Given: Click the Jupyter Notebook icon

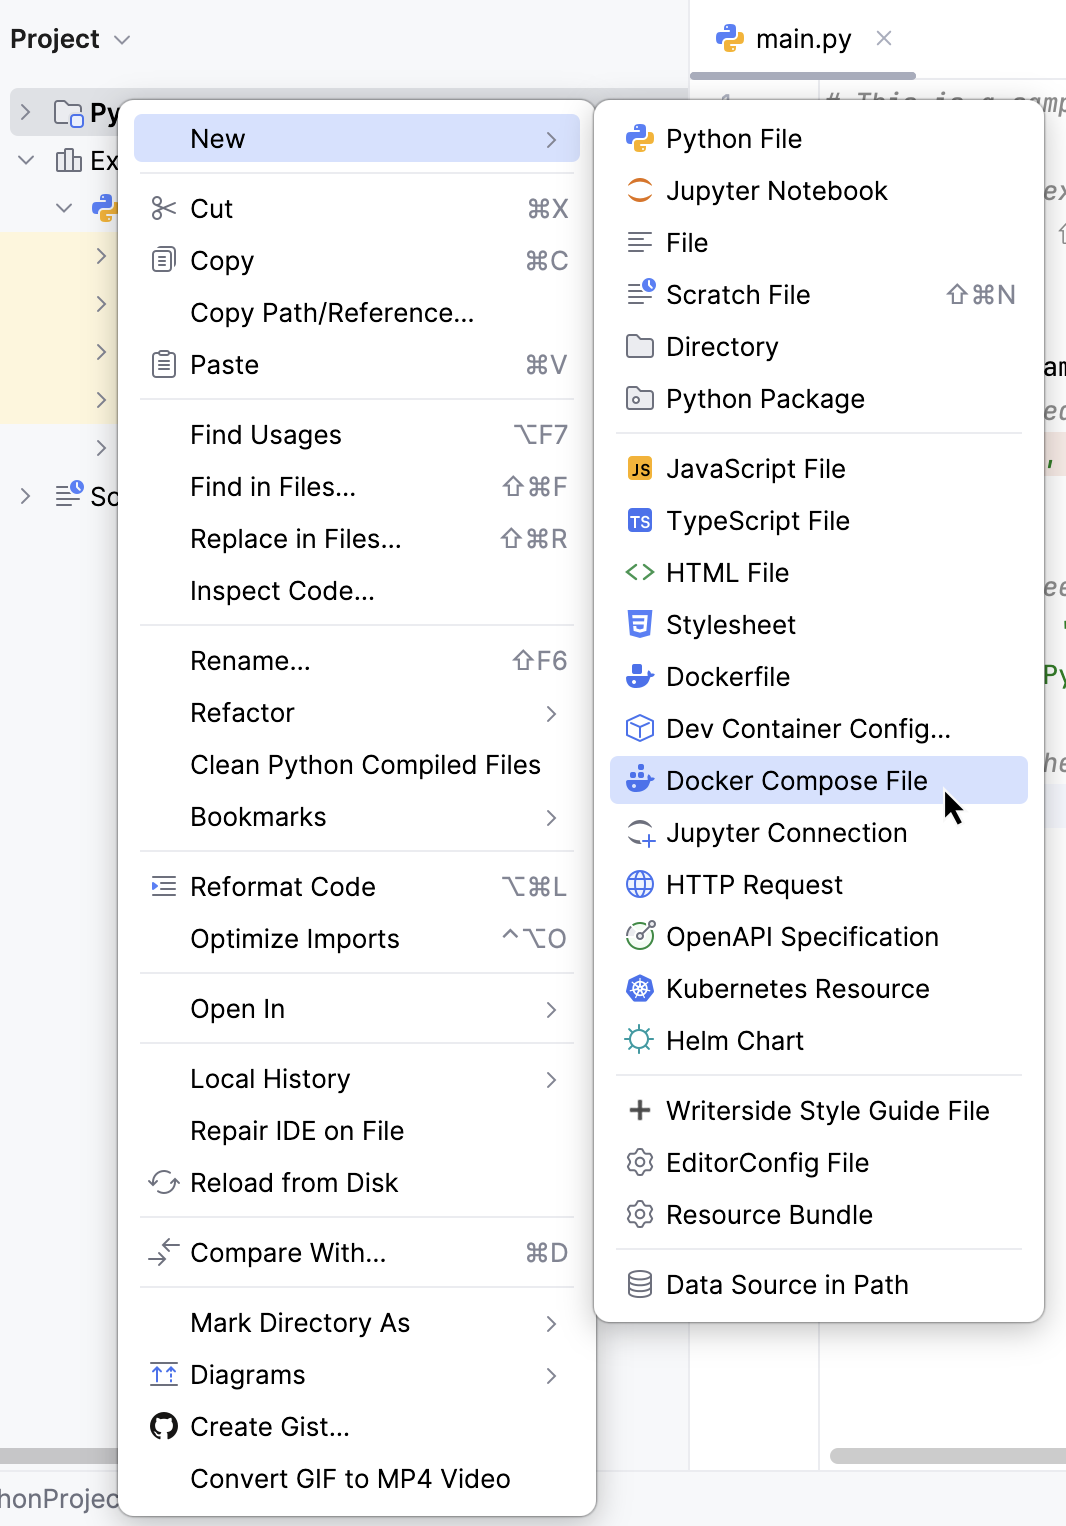Looking at the screenshot, I should [x=640, y=191].
